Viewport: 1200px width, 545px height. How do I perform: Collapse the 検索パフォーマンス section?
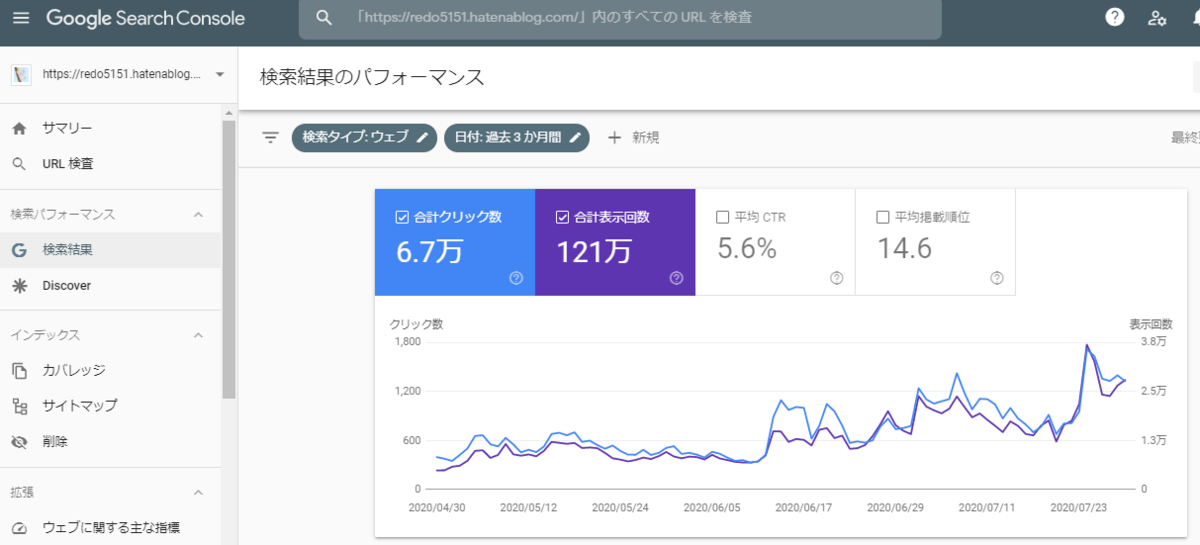pos(198,215)
